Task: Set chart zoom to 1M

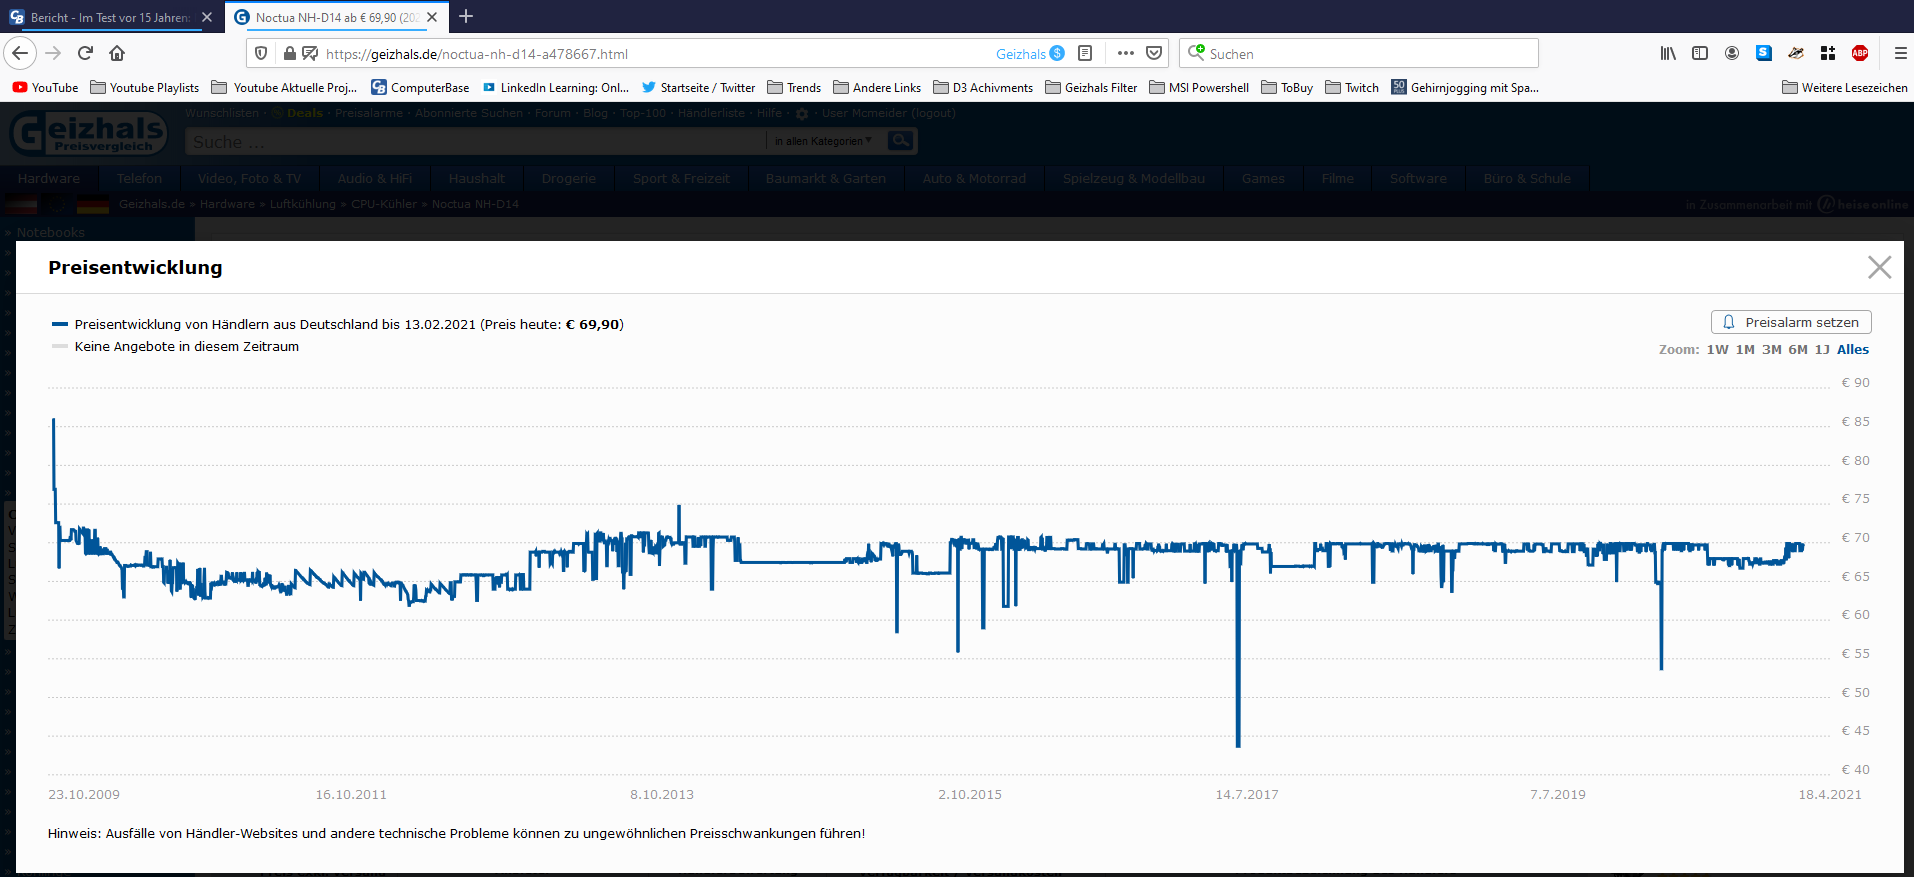Action: [x=1745, y=350]
